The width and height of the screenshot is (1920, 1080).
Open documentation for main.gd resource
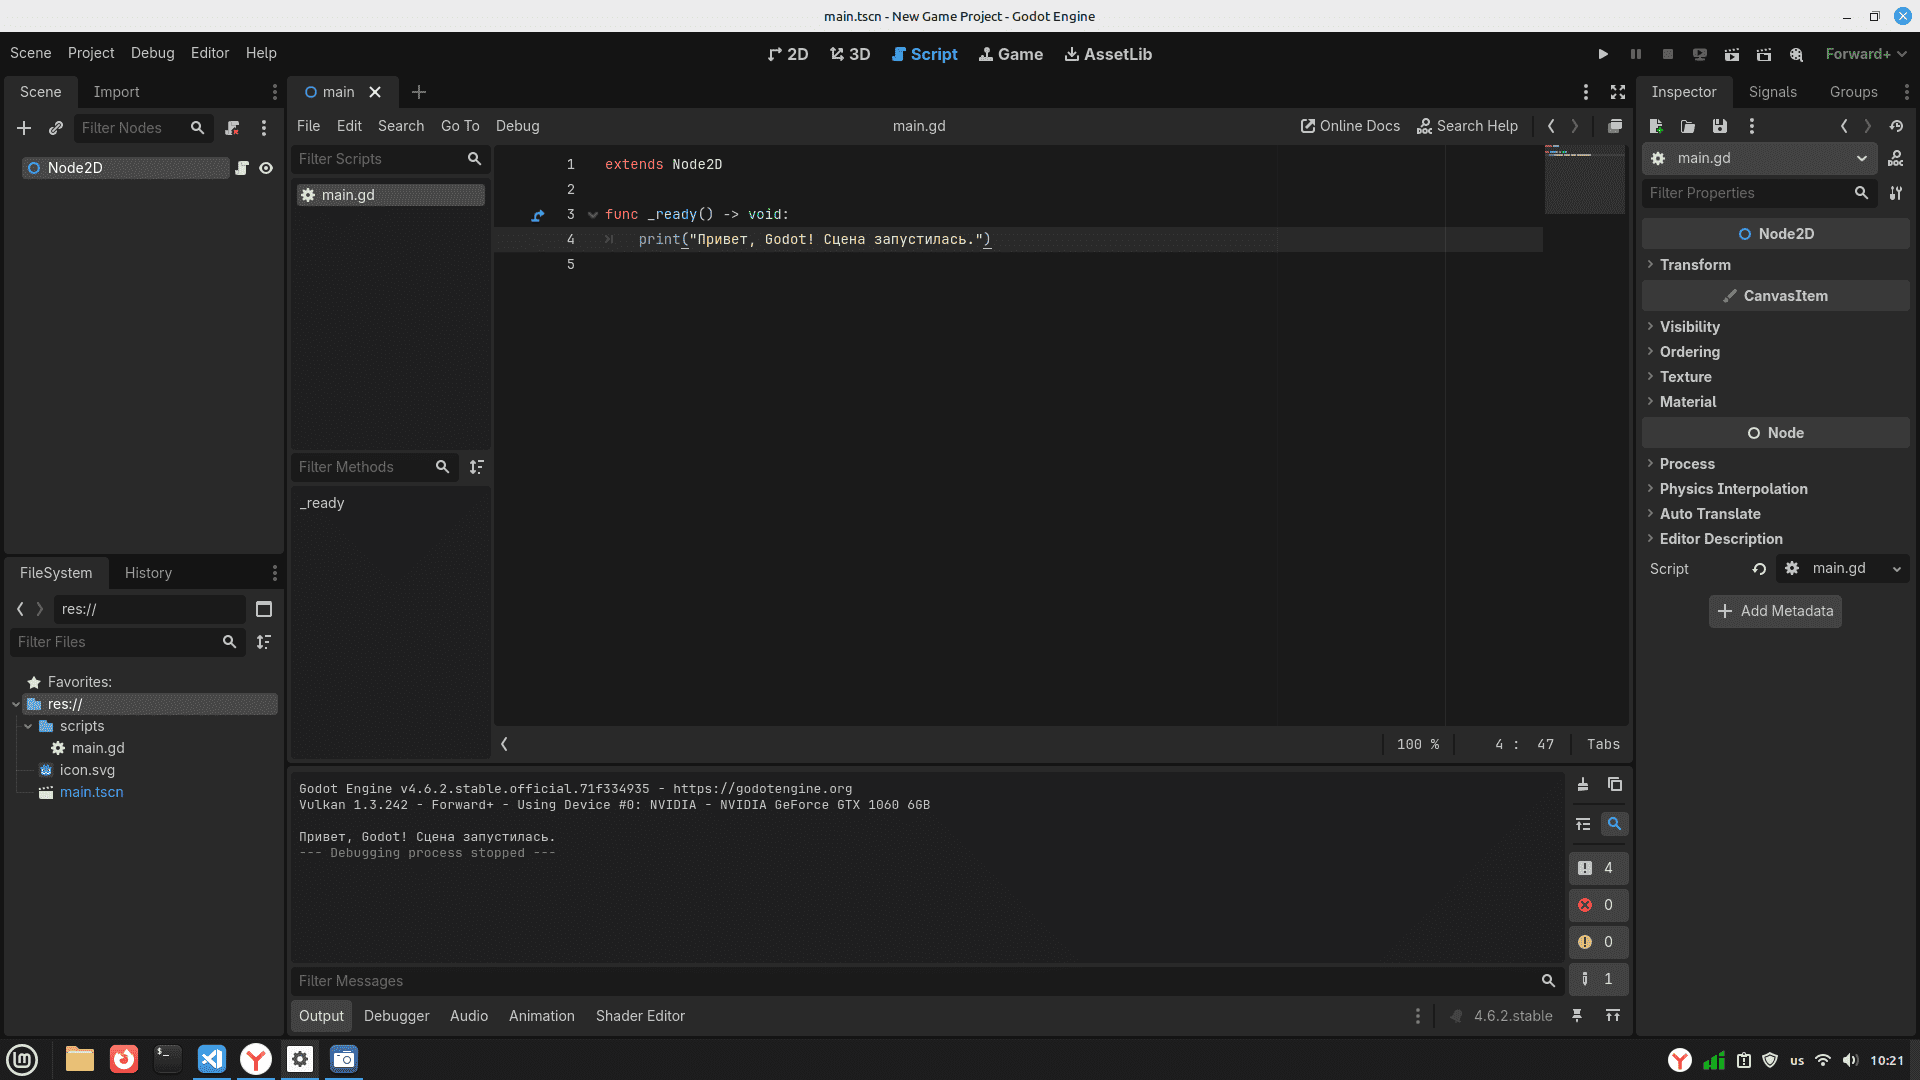click(x=1896, y=158)
